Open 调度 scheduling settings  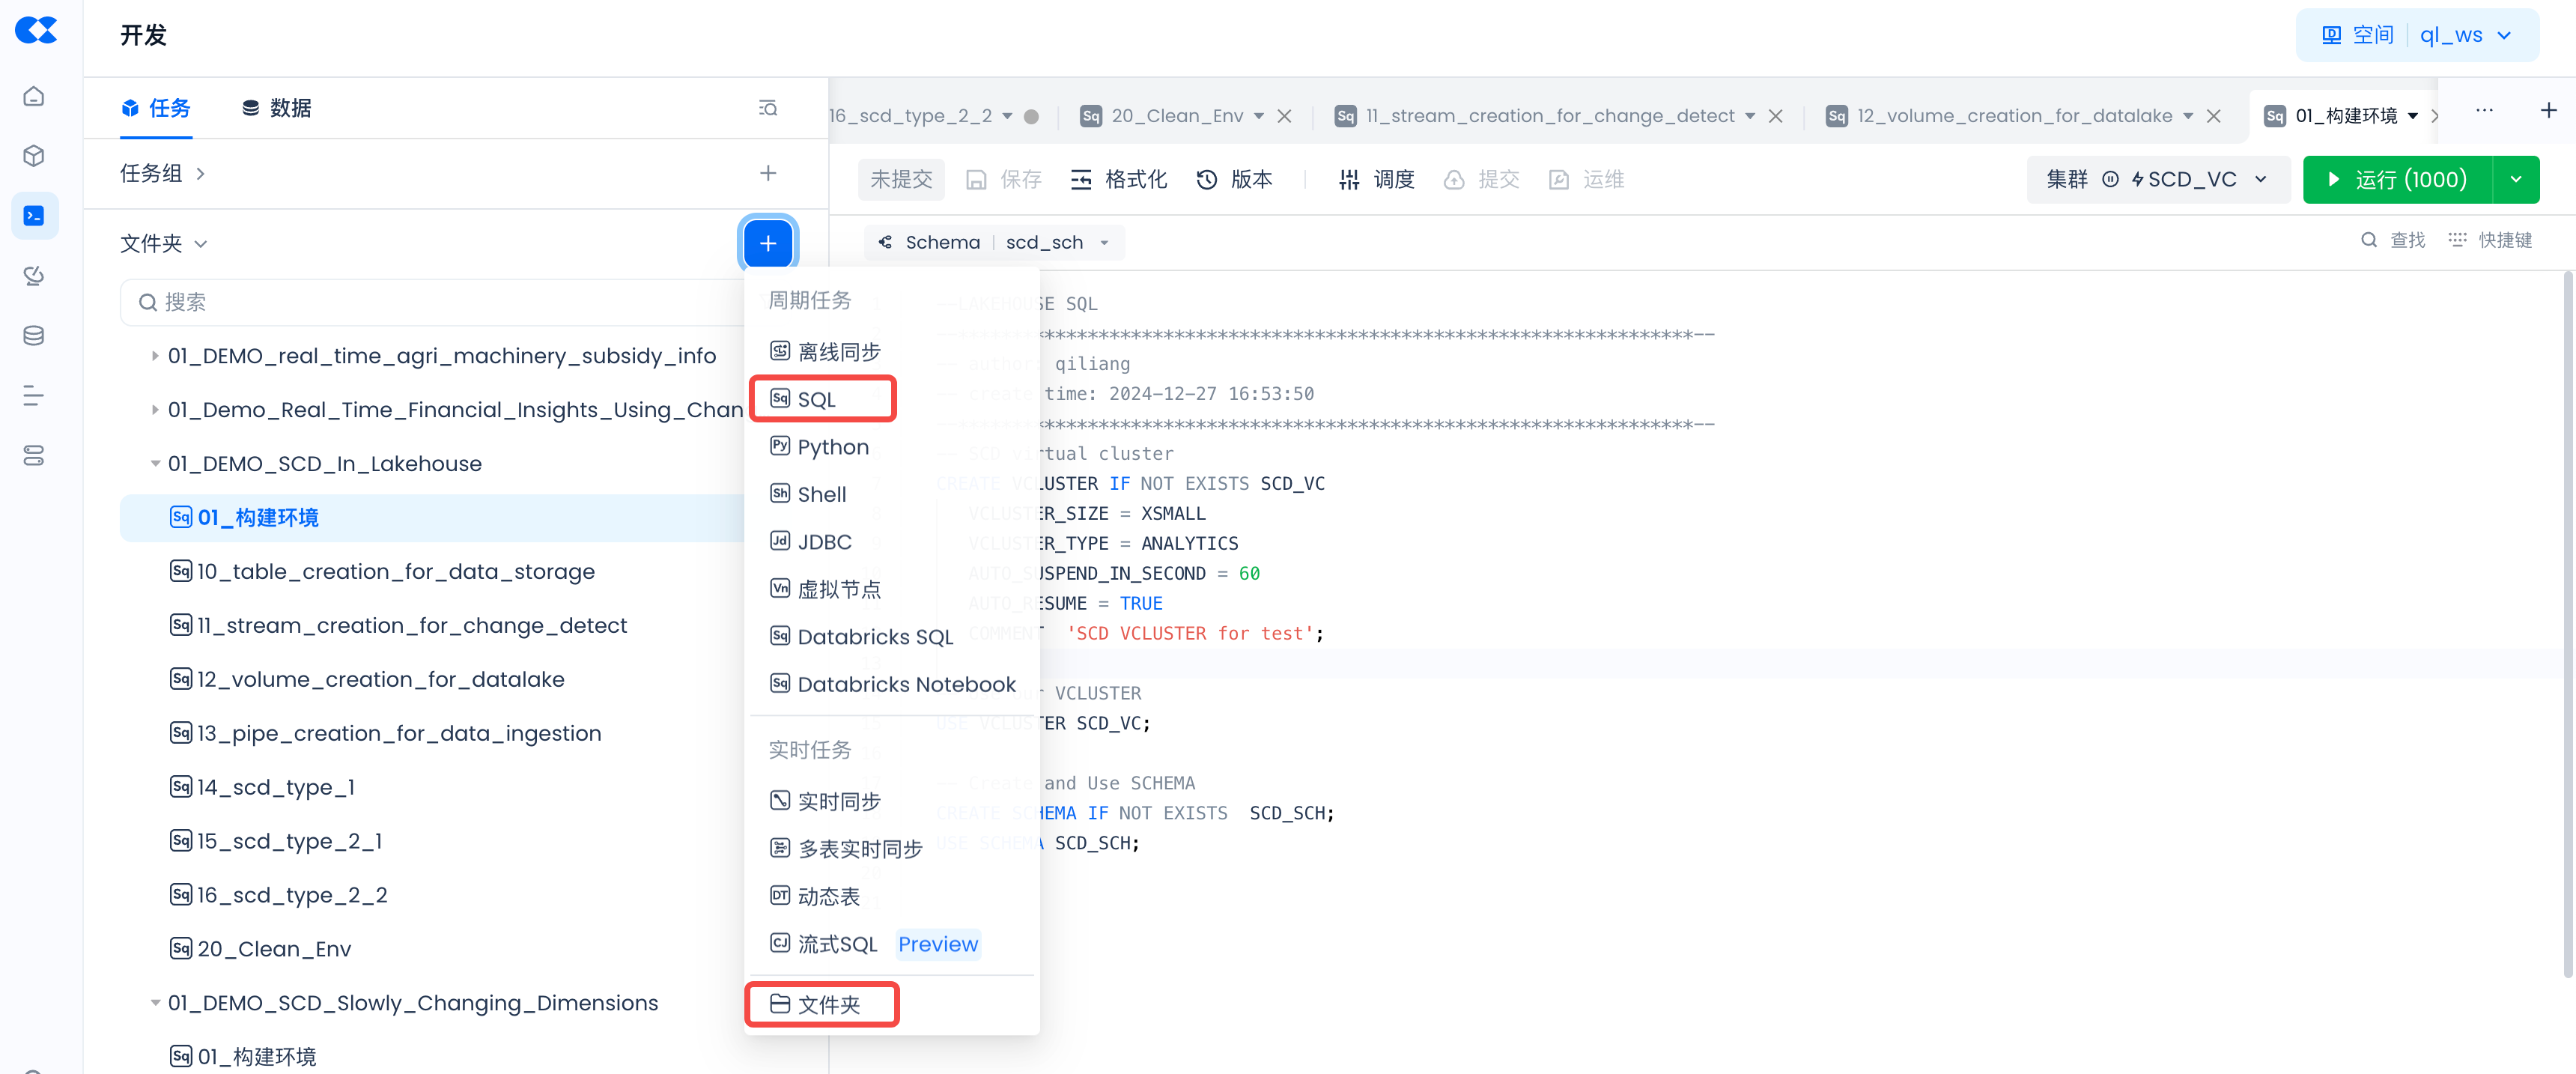point(1376,179)
